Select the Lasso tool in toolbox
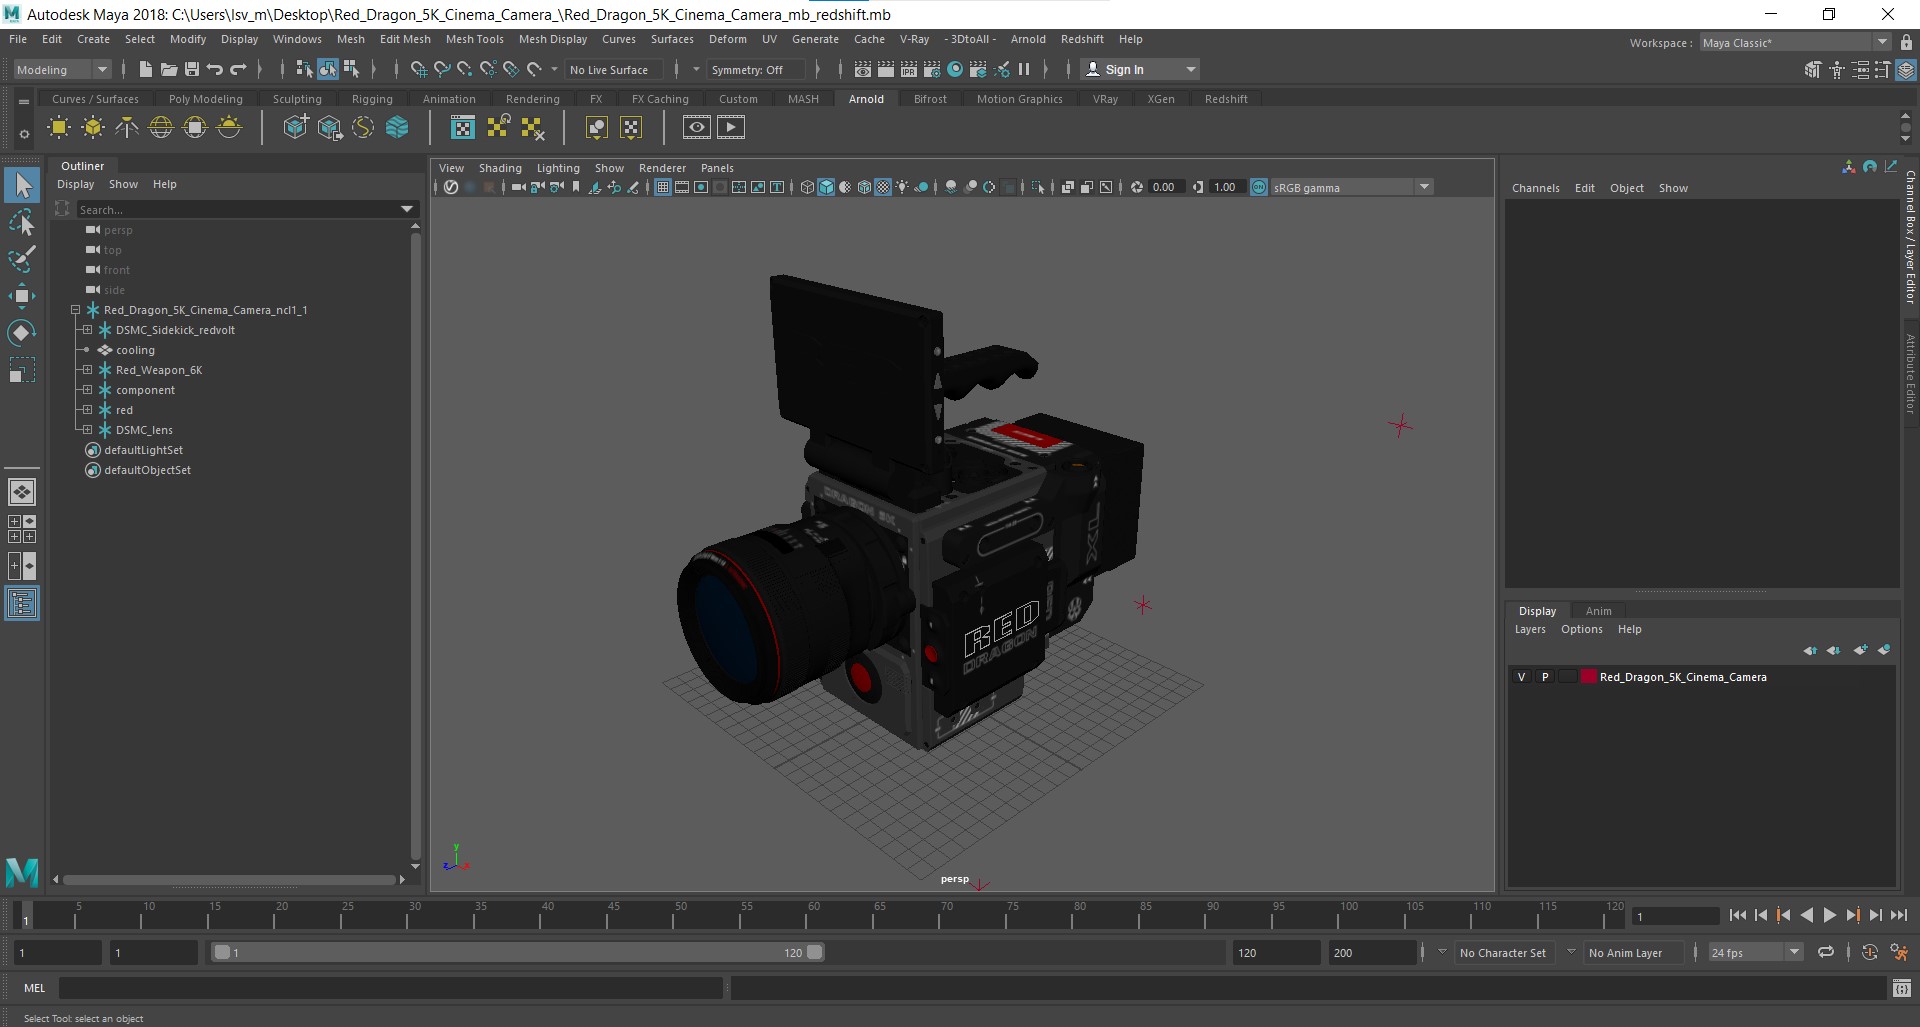This screenshot has width=1920, height=1027. 22,223
